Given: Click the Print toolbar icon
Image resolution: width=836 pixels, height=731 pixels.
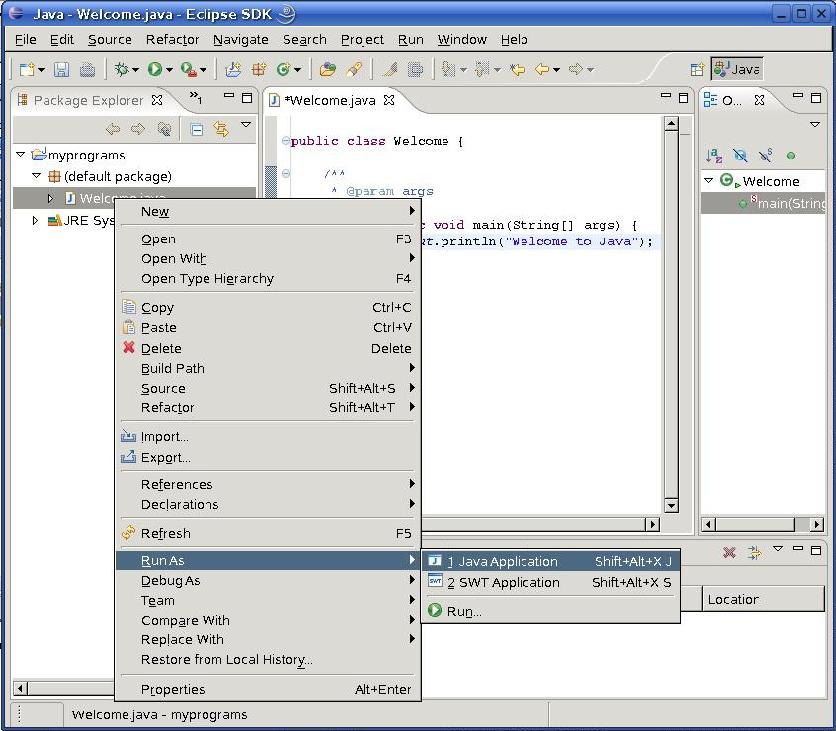Looking at the screenshot, I should tap(87, 69).
